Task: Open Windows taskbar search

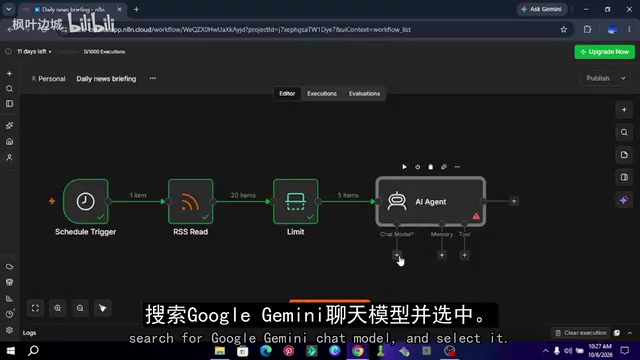Action: [x=33, y=351]
